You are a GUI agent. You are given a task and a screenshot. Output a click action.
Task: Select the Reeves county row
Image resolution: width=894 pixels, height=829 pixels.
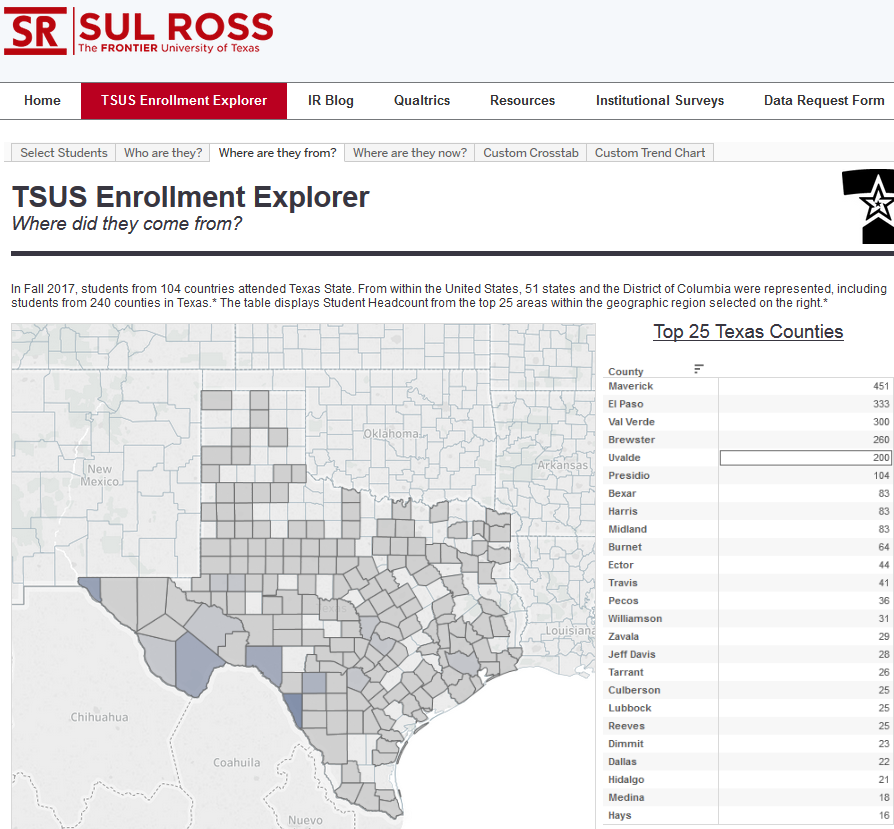coord(748,725)
